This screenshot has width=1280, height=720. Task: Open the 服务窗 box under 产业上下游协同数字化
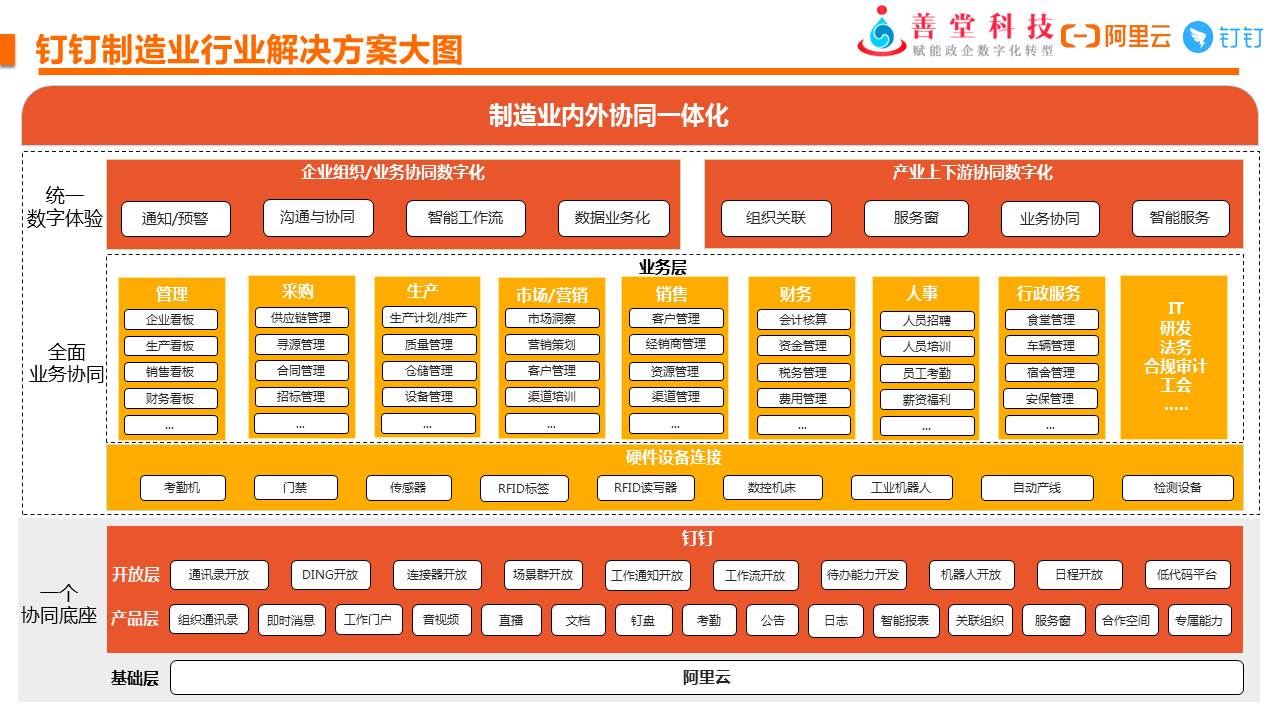916,218
